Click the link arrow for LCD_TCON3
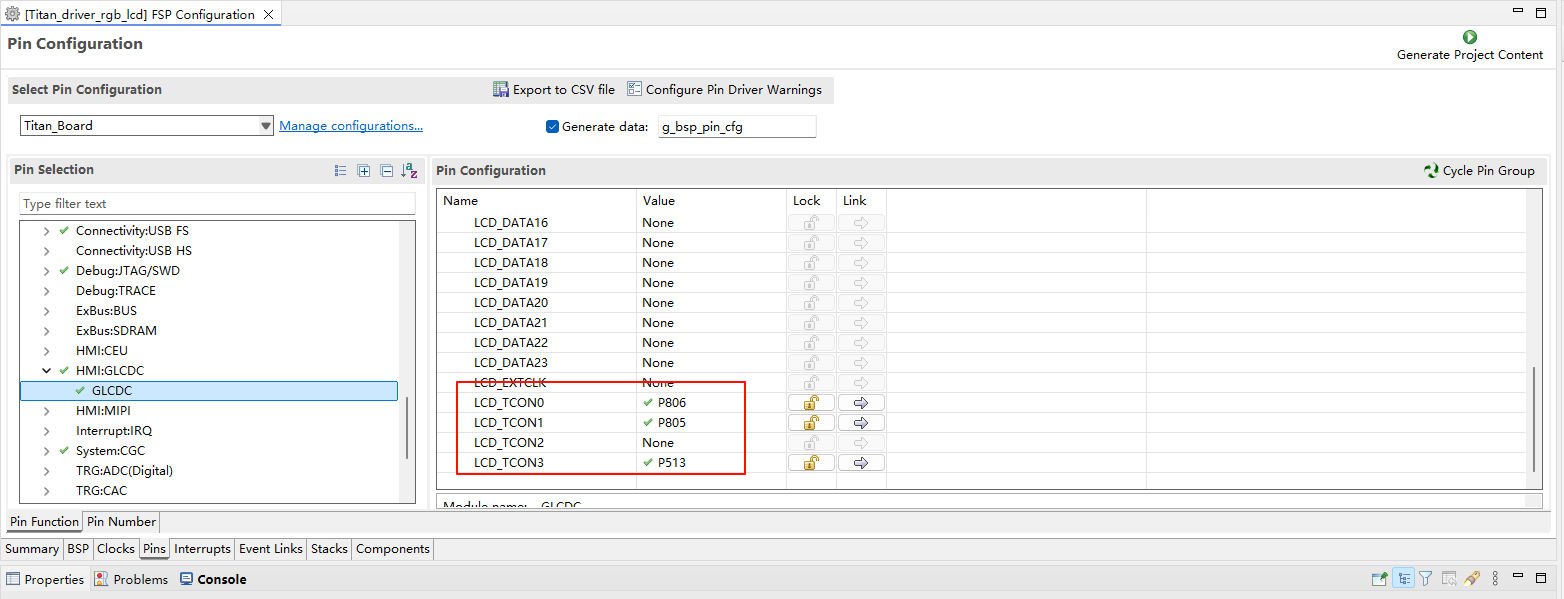 click(x=860, y=463)
